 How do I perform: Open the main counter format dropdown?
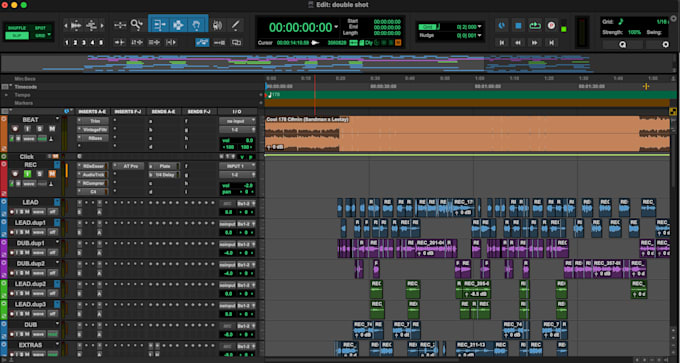pyautogui.click(x=336, y=27)
